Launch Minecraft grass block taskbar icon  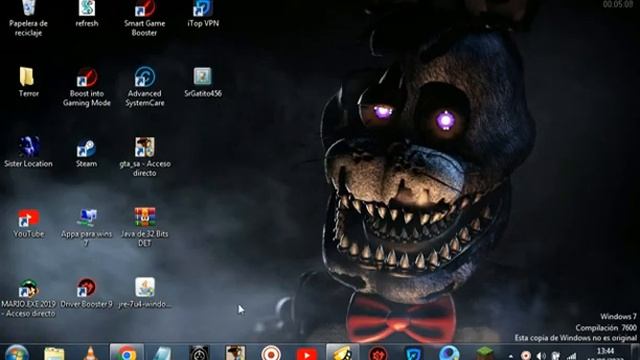484,353
